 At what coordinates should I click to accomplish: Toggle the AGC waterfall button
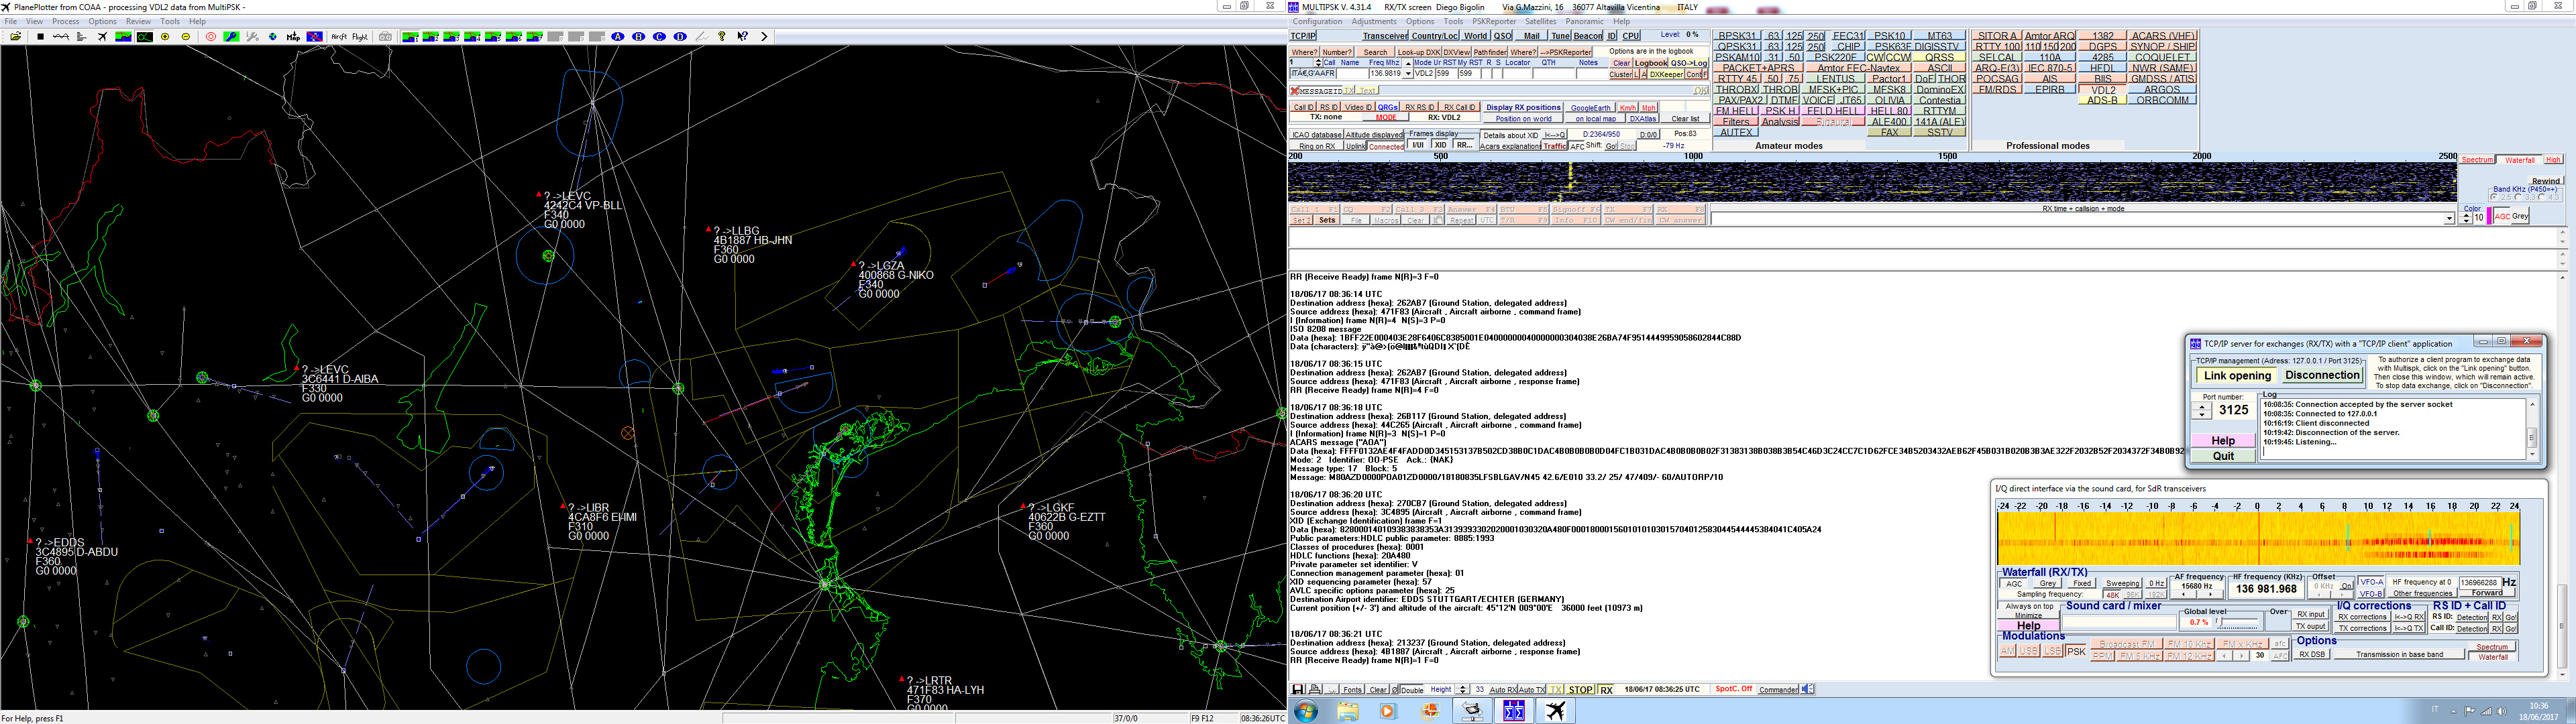click(2014, 584)
